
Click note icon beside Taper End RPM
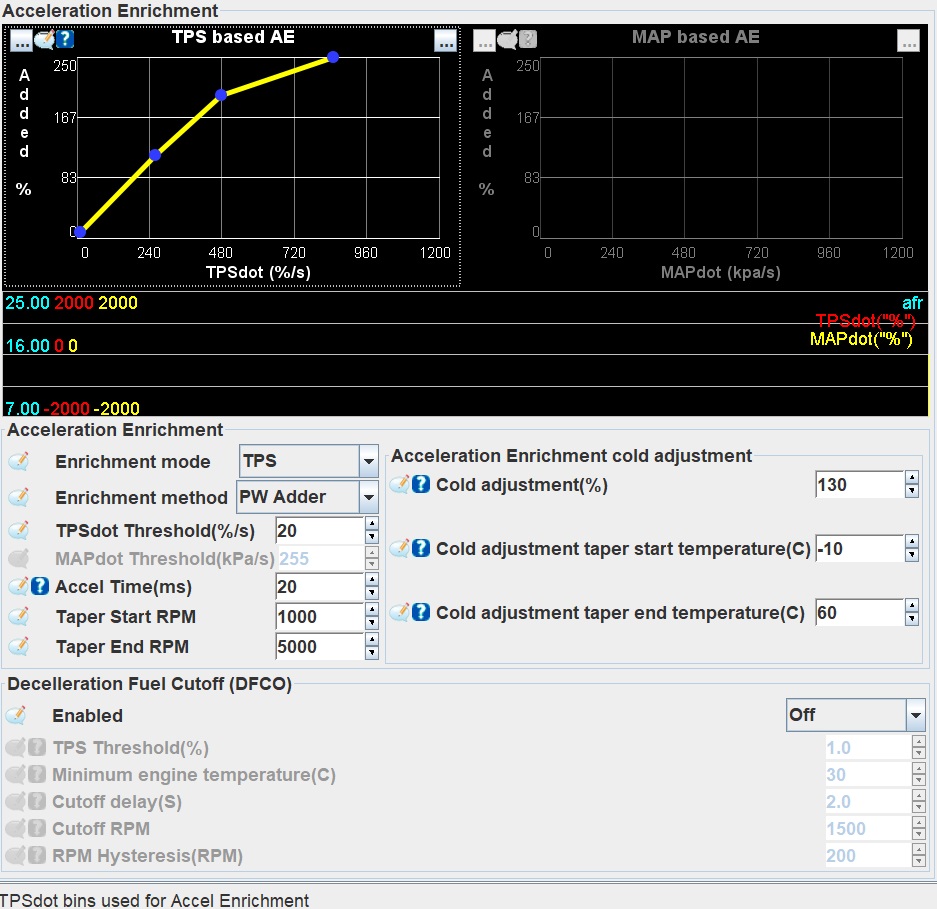point(19,646)
